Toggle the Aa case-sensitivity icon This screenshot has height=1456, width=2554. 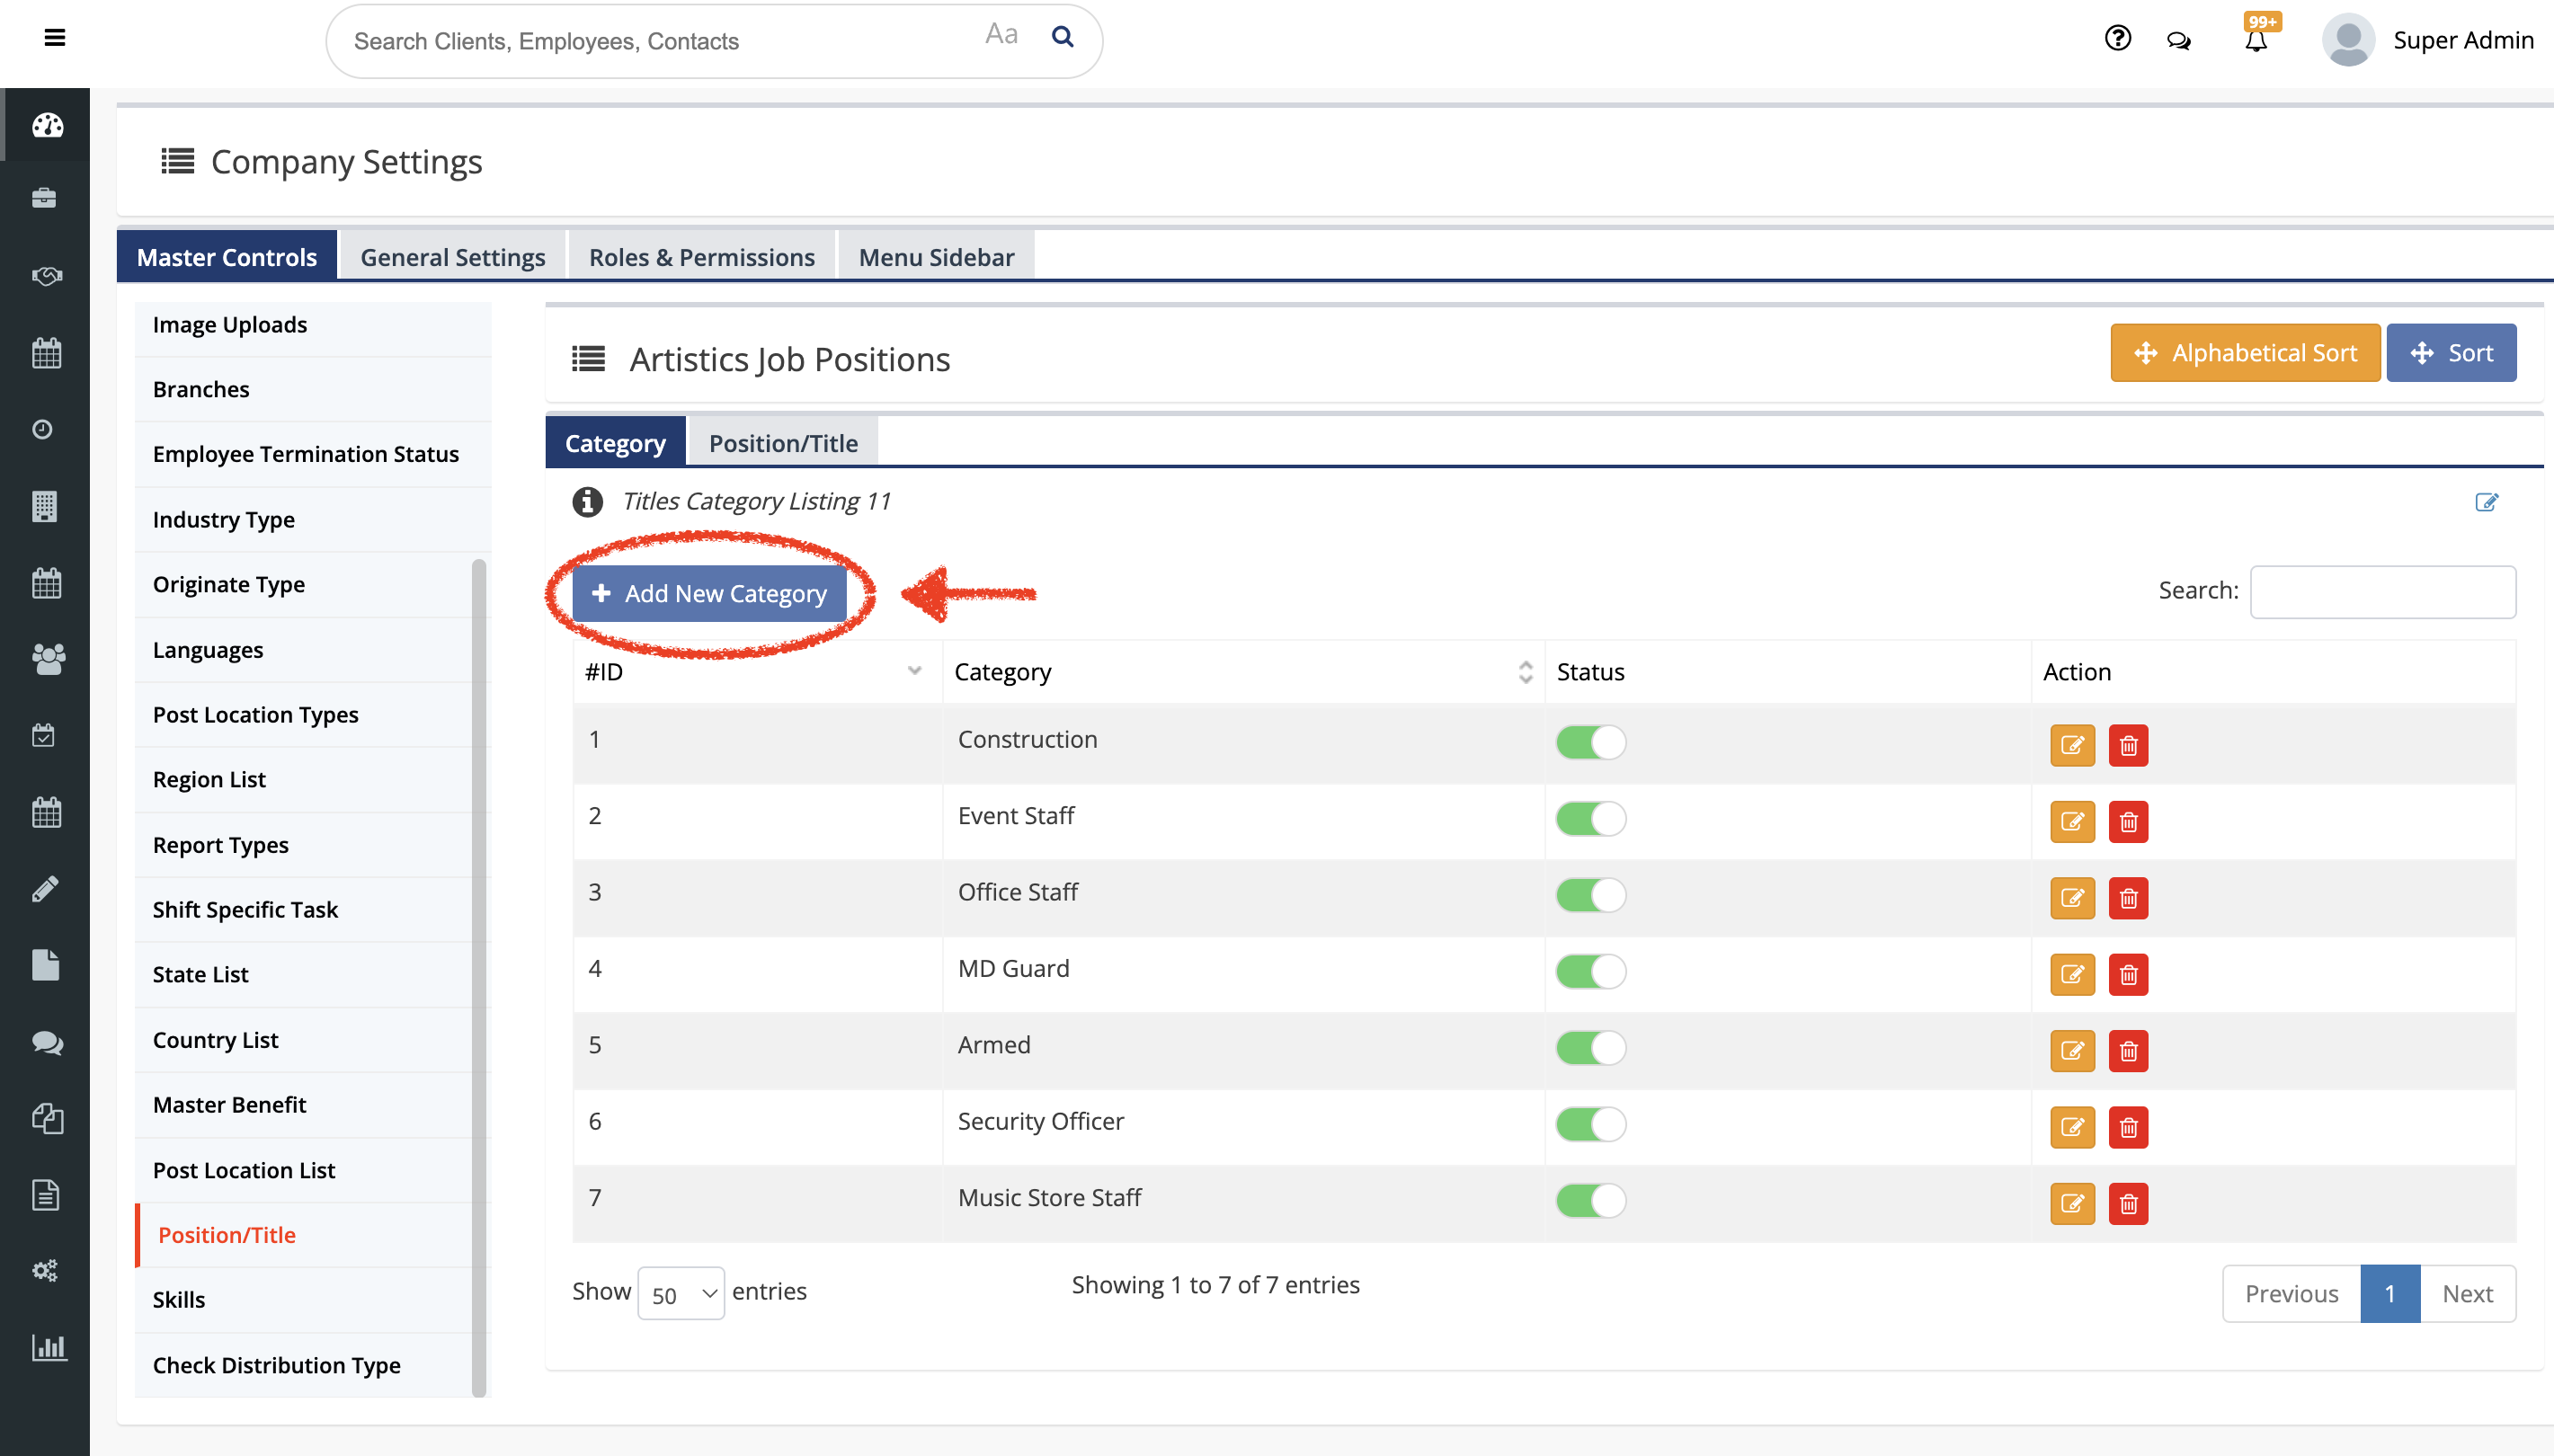[1001, 35]
